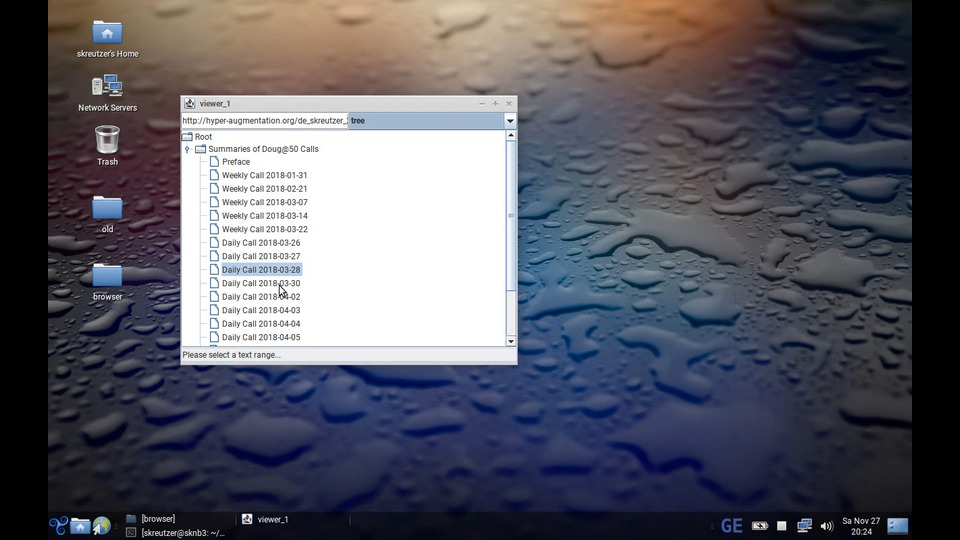The height and width of the screenshot is (540, 960).
Task: Select the 'Preface' tree entry
Action: (236, 162)
